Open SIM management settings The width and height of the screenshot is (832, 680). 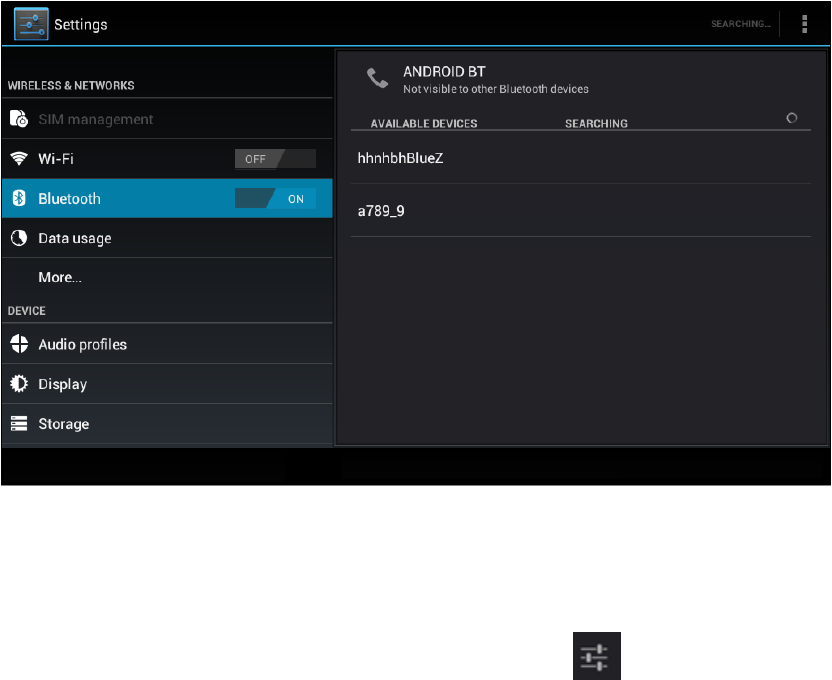(x=167, y=119)
